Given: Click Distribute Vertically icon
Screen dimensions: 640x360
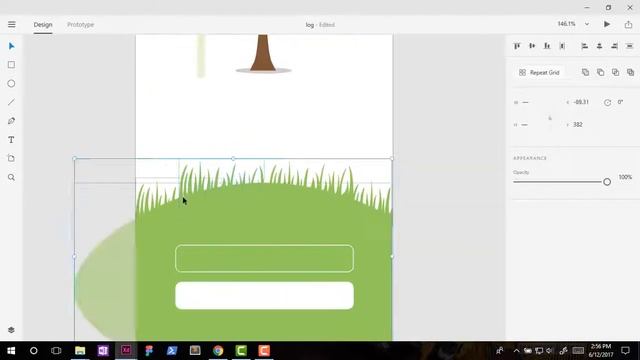Looking at the screenshot, I should click(x=562, y=46).
